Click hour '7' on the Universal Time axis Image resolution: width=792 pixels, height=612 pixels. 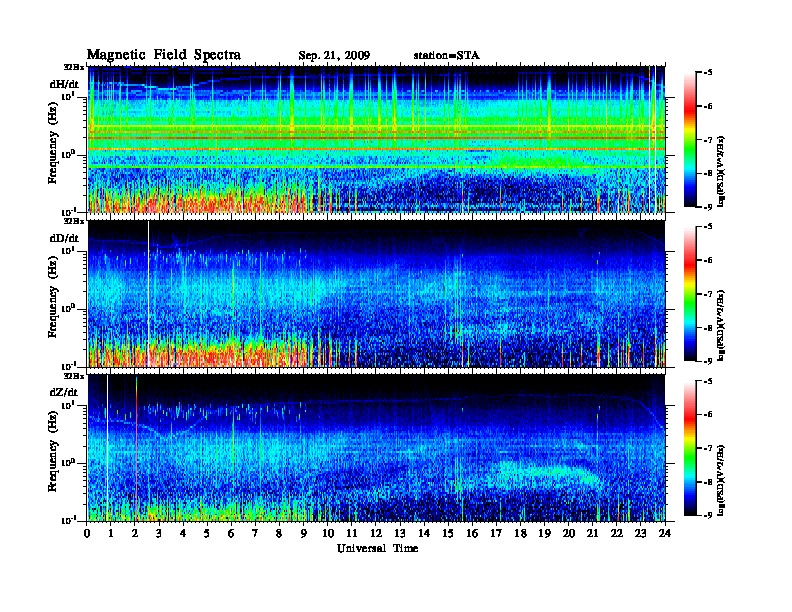click(256, 533)
